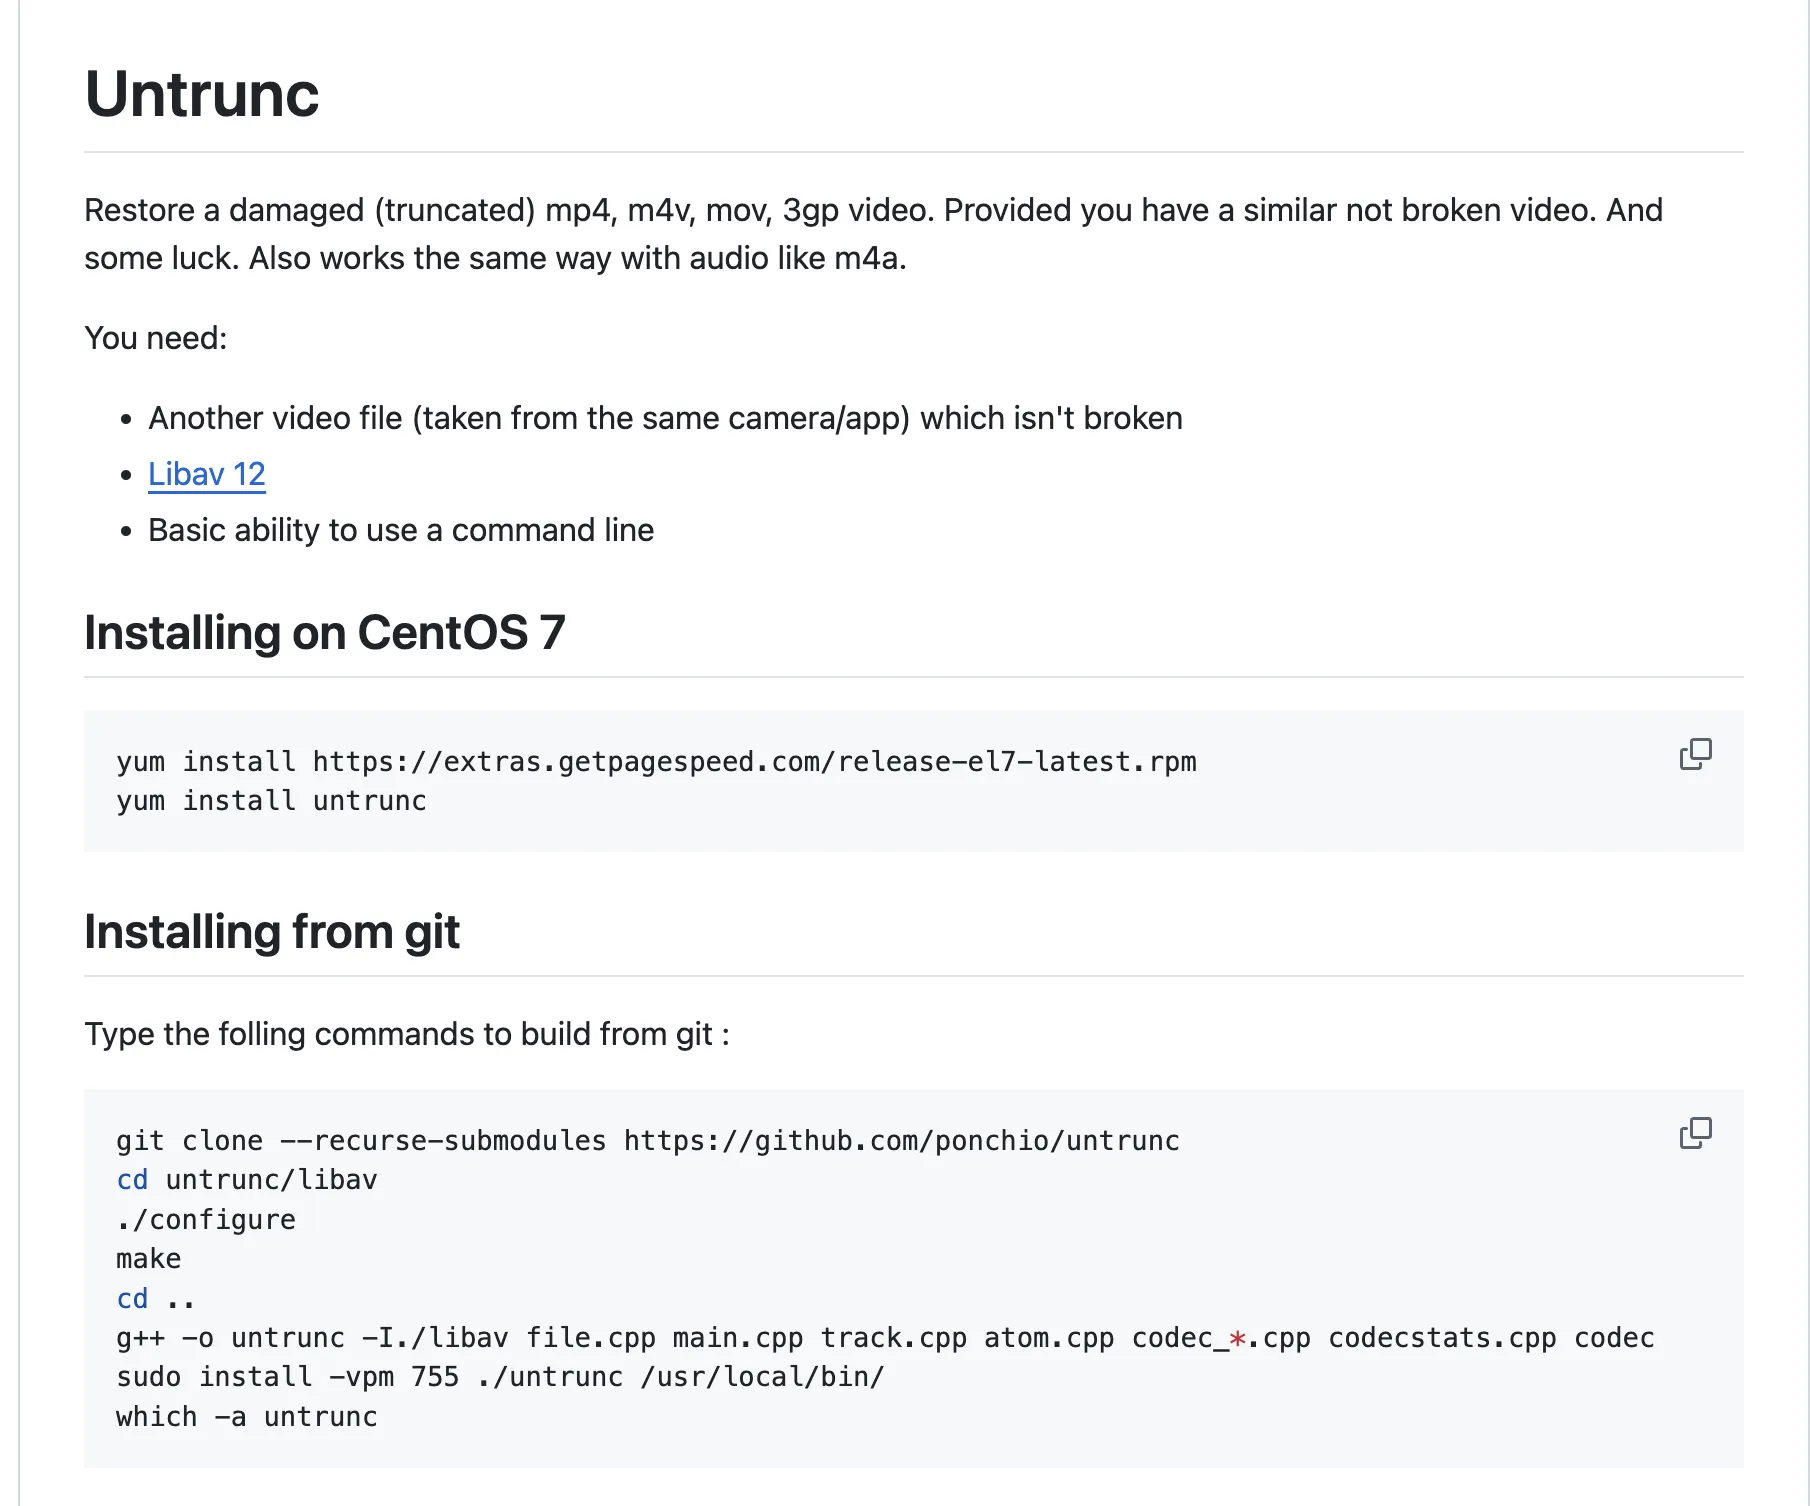The image size is (1810, 1506).
Task: Click the 'yum install untrunc' line
Action: coord(271,801)
